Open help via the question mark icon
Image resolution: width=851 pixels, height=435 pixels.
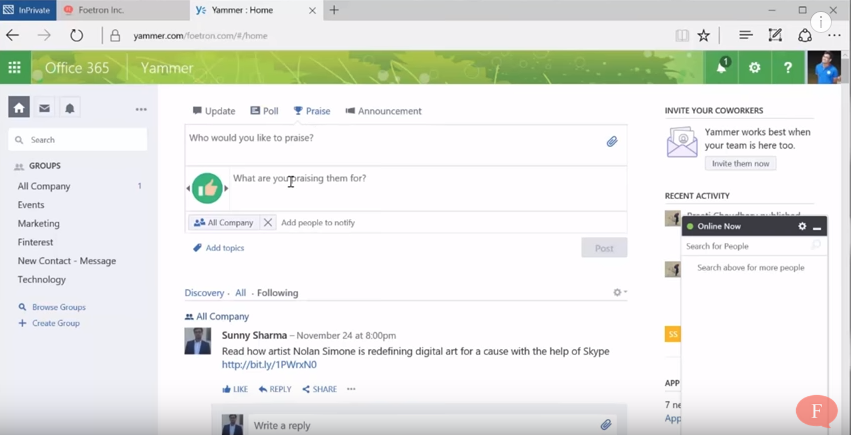[788, 67]
